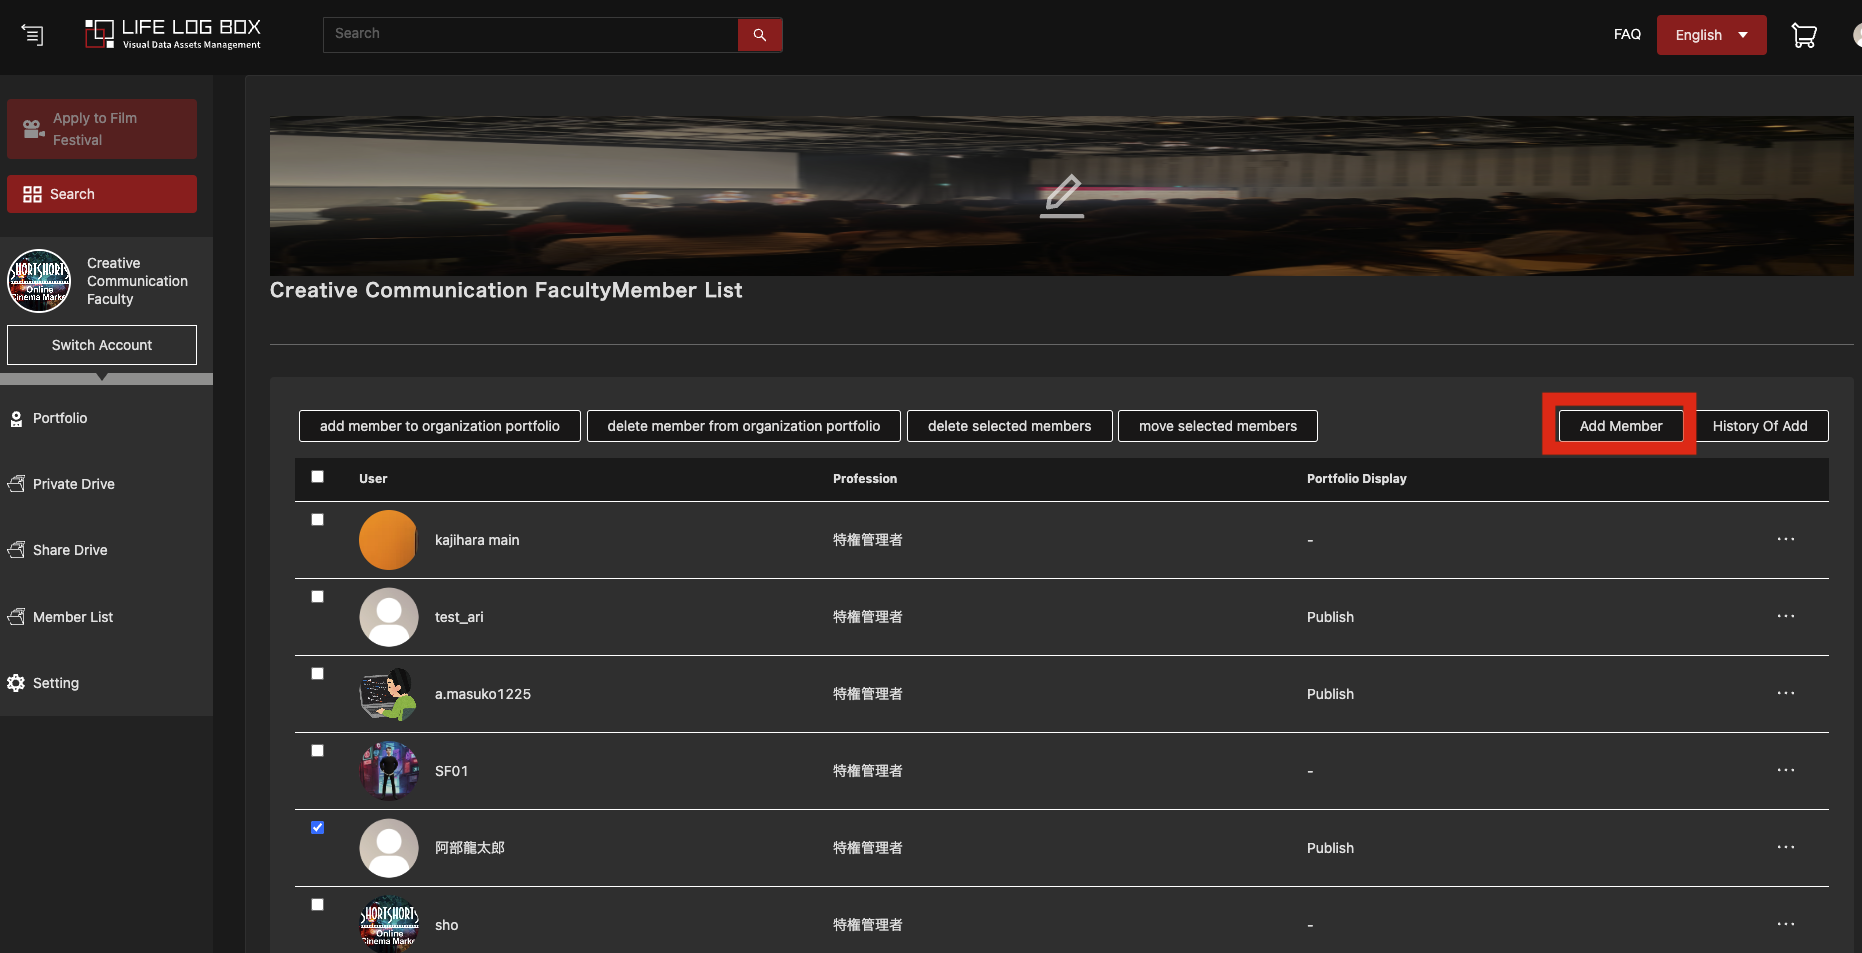Open Apply to Film Festival

102,129
